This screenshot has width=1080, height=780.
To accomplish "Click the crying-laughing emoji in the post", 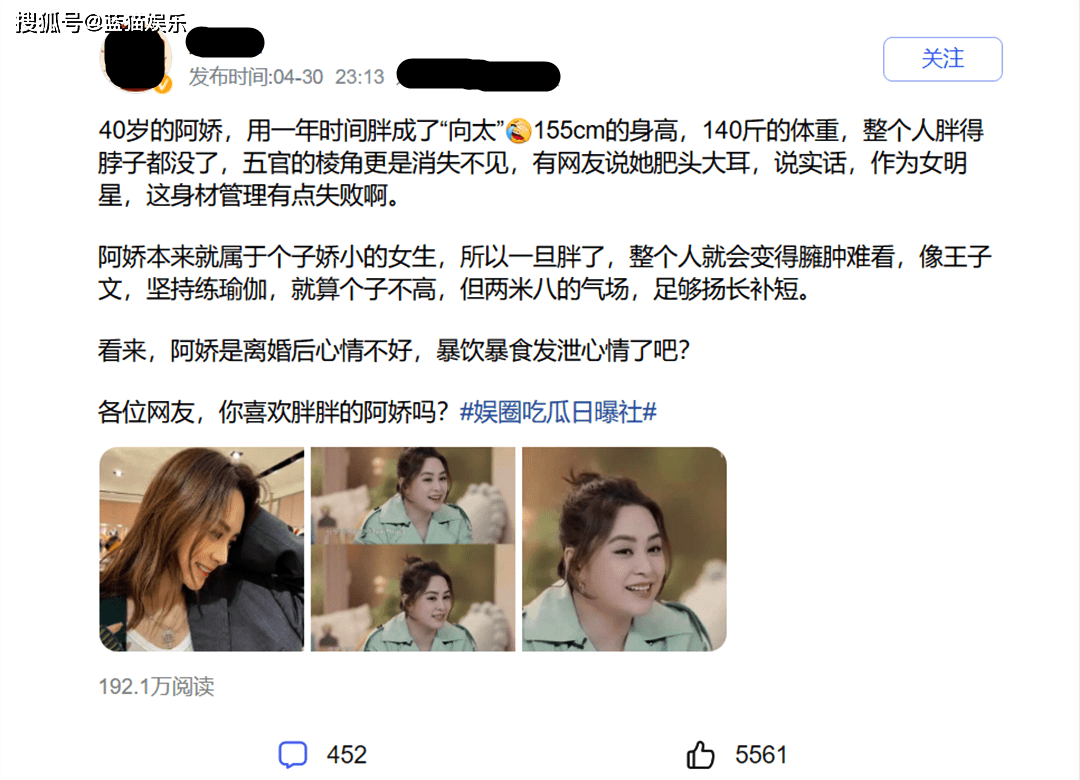I will (519, 130).
